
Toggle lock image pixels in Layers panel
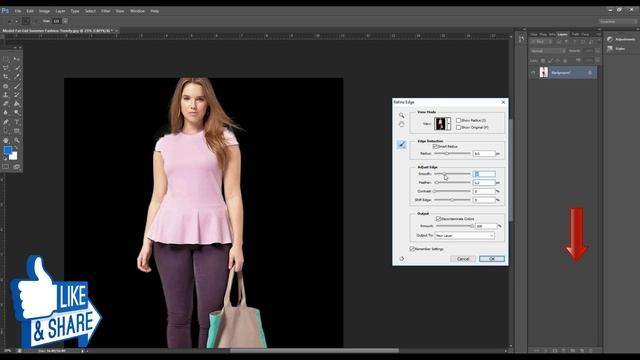[550, 60]
